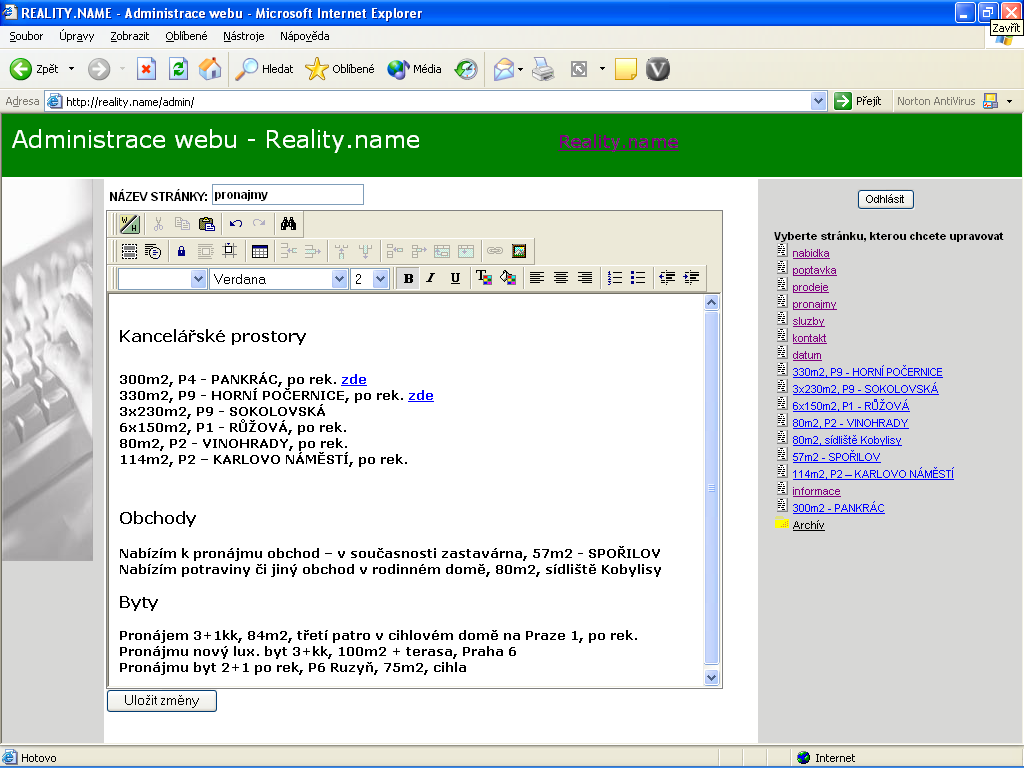1024x768 pixels.
Task: Click the Uložit změny button
Action: pyautogui.click(x=162, y=701)
